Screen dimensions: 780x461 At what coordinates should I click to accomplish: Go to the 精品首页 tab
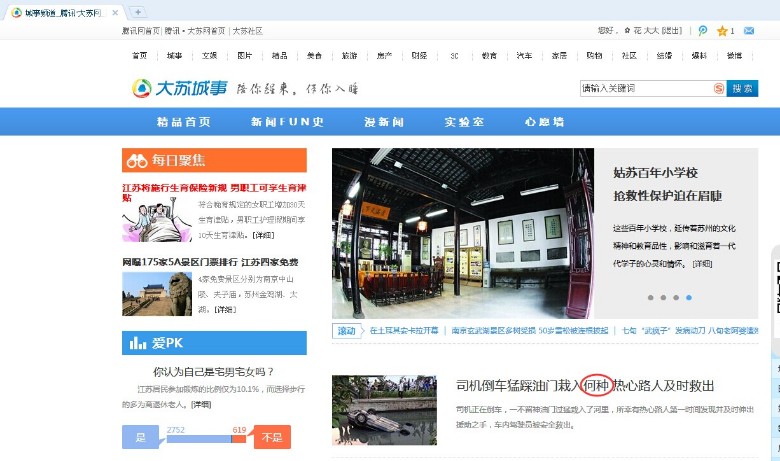click(x=184, y=122)
